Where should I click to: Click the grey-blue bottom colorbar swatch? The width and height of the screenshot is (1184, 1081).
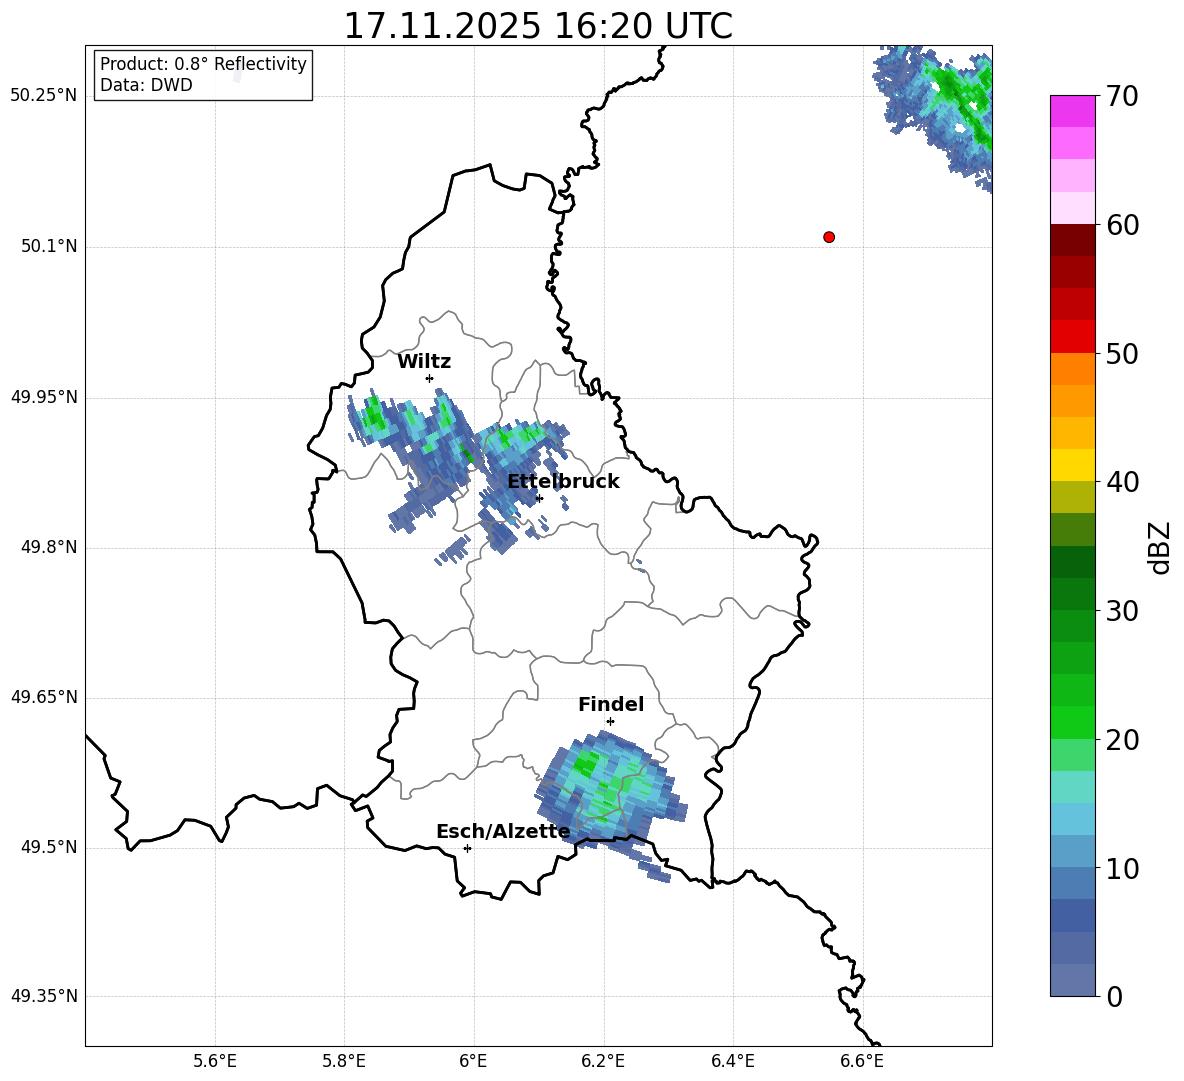tap(1072, 980)
